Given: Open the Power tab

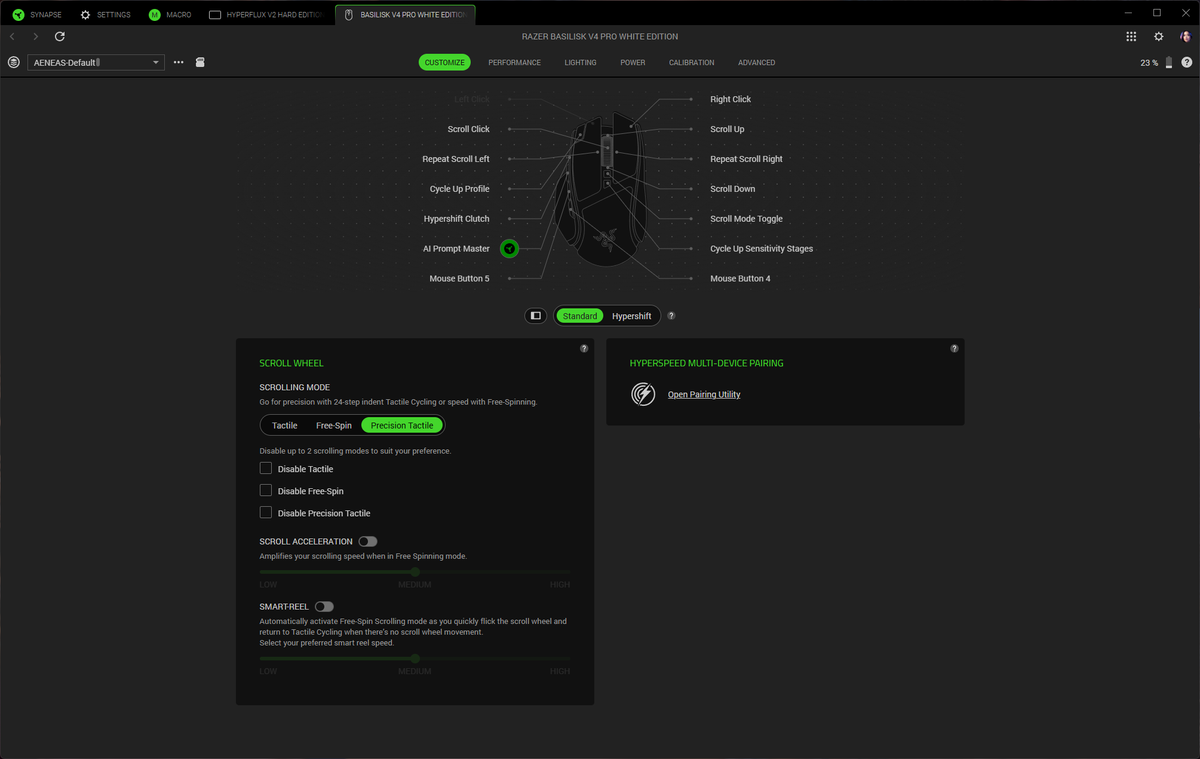Looking at the screenshot, I should [x=633, y=62].
